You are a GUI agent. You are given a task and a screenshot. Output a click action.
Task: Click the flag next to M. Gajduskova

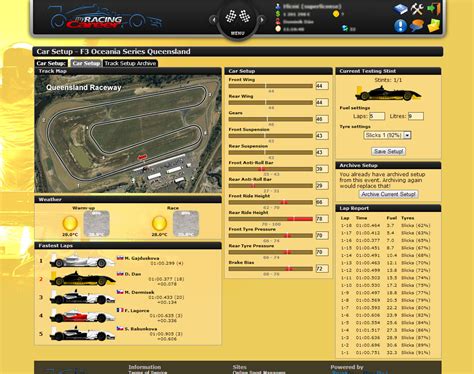click(120, 258)
